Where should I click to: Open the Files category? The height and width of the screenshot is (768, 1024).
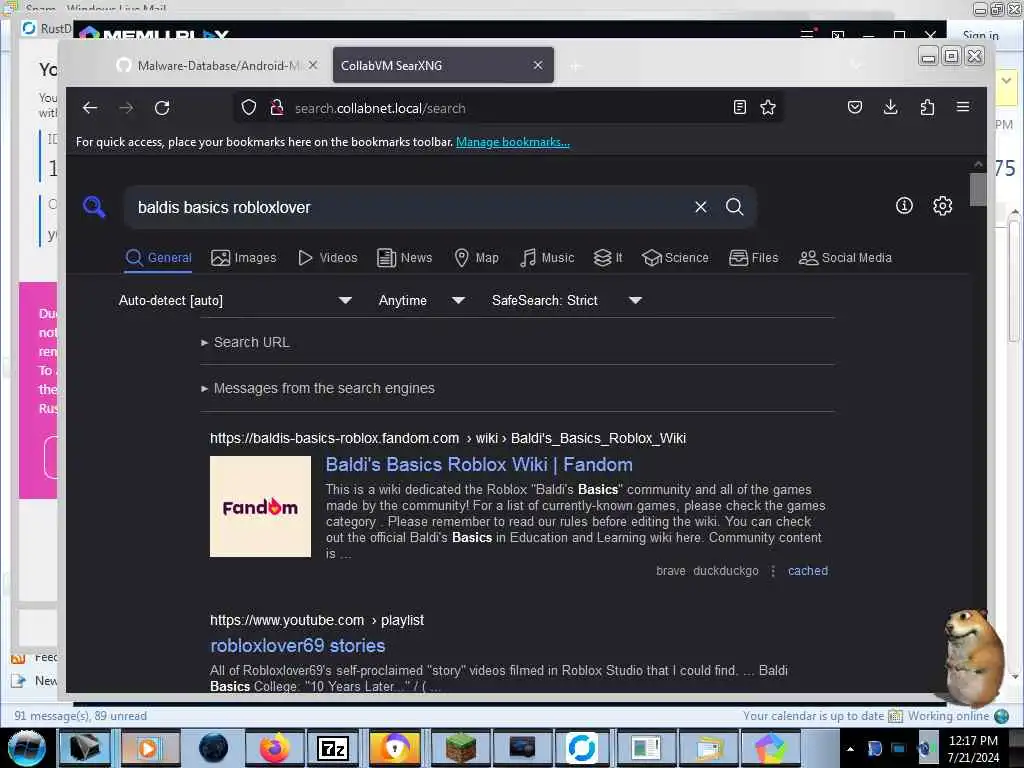click(753, 258)
